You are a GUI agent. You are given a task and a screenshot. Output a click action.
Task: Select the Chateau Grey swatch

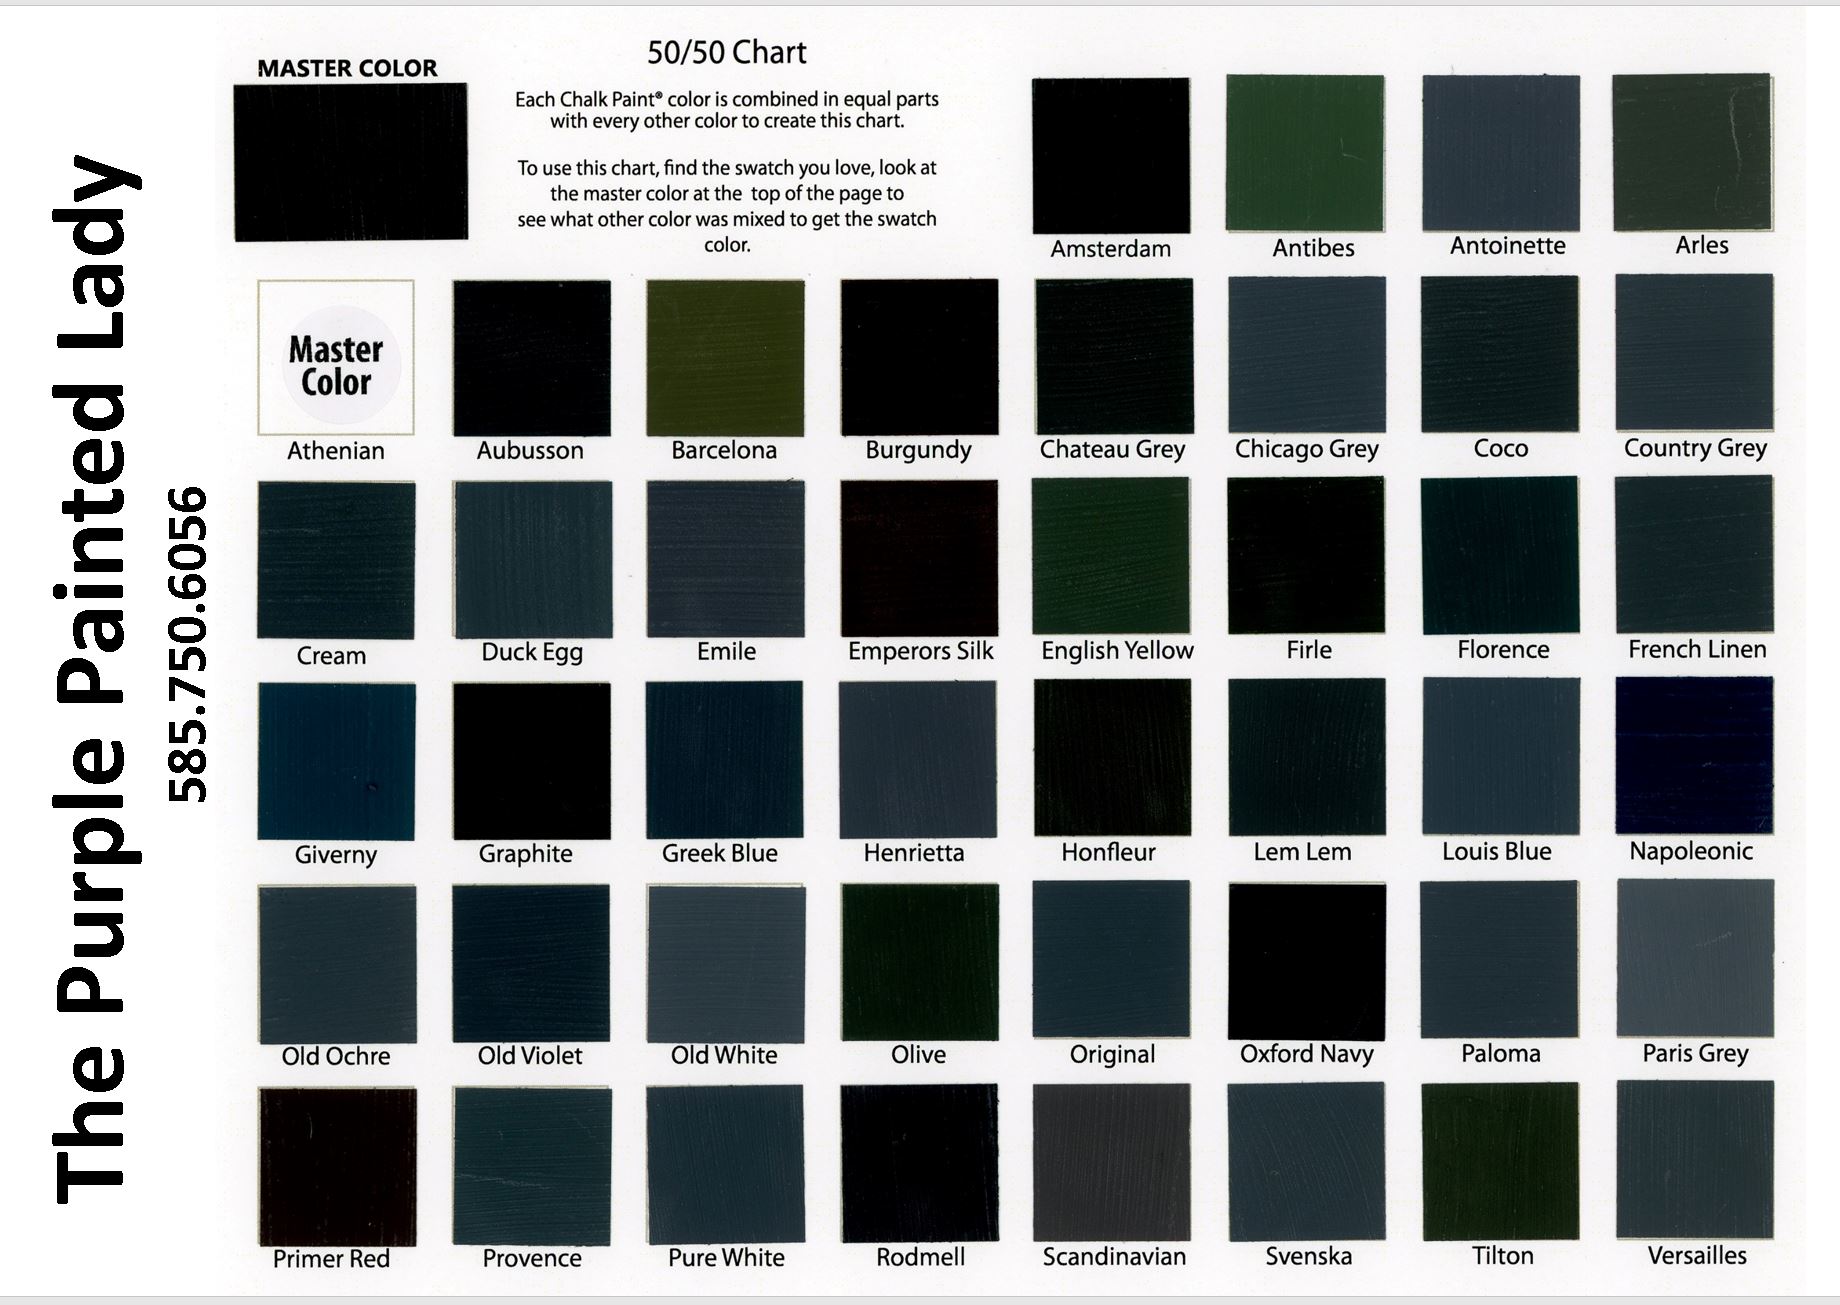[x=1114, y=356]
